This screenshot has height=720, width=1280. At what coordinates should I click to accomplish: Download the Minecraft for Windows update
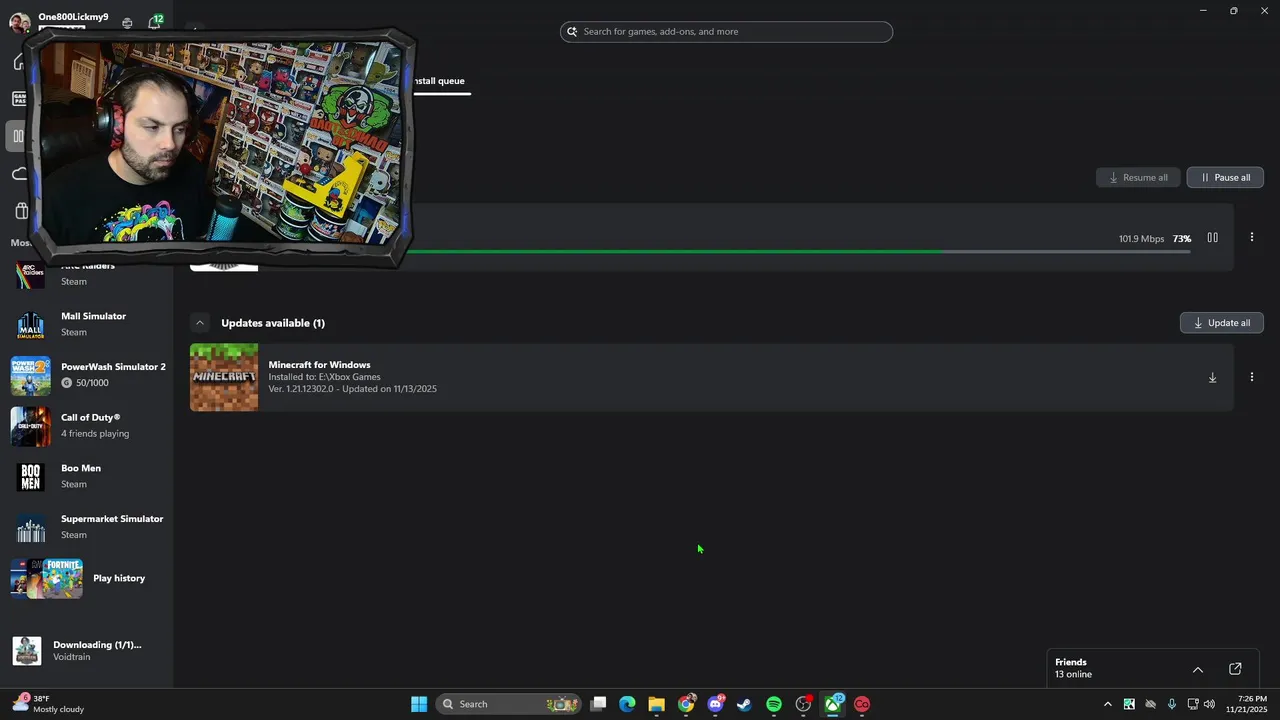1212,378
